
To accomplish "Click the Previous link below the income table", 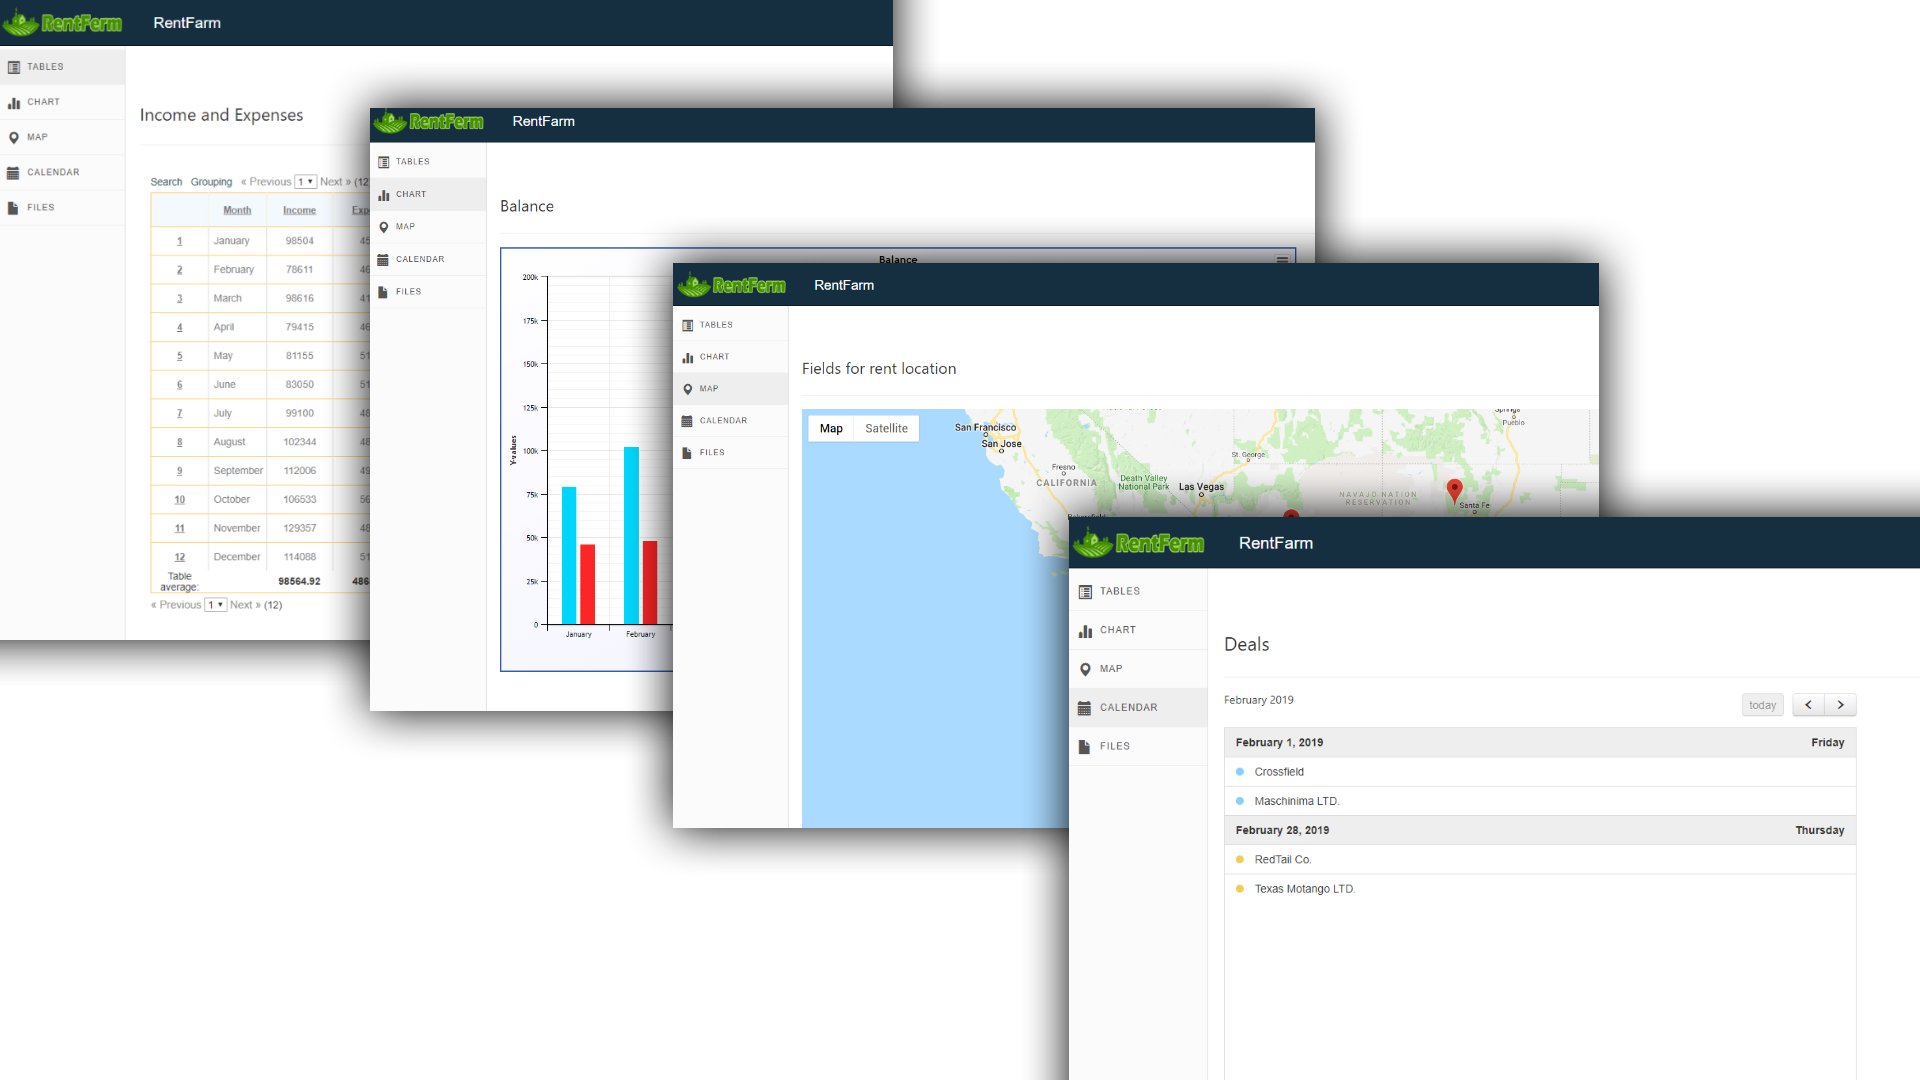I will (176, 605).
